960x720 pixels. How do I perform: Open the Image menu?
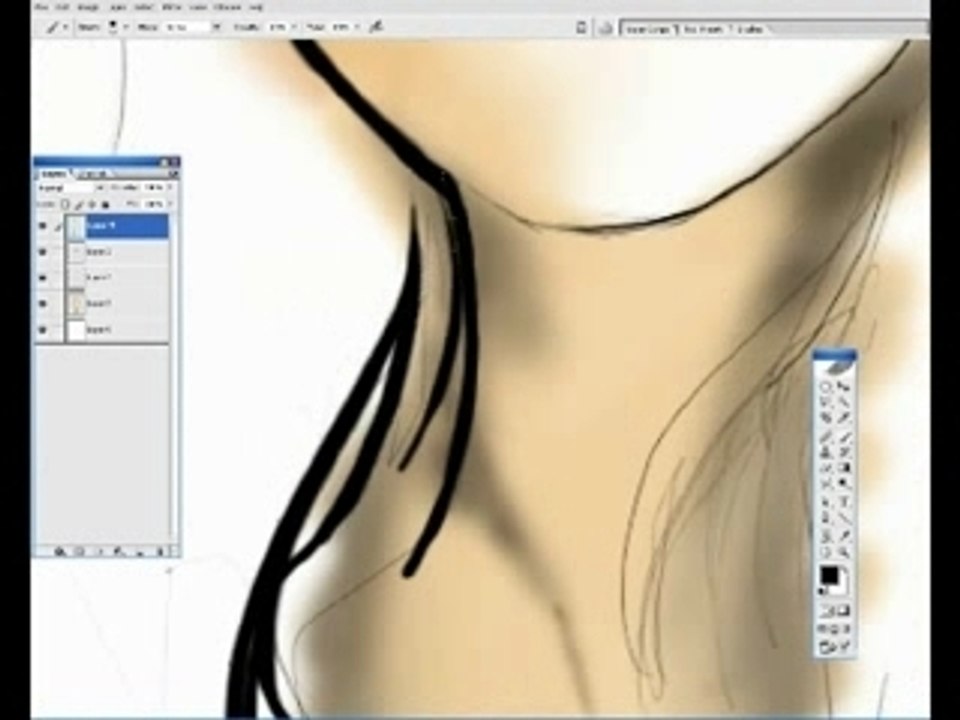point(89,7)
